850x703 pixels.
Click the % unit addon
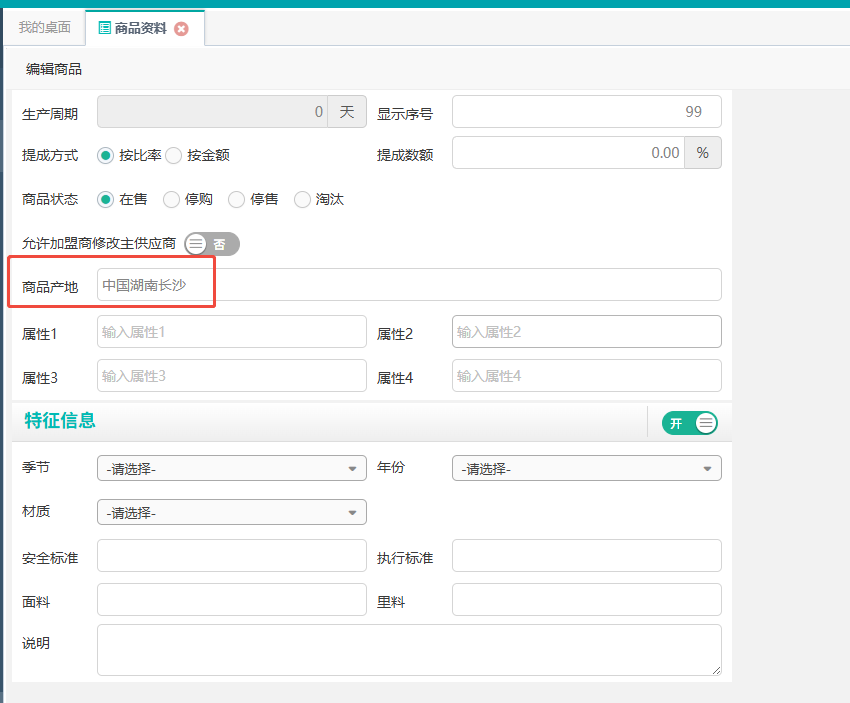coord(703,153)
